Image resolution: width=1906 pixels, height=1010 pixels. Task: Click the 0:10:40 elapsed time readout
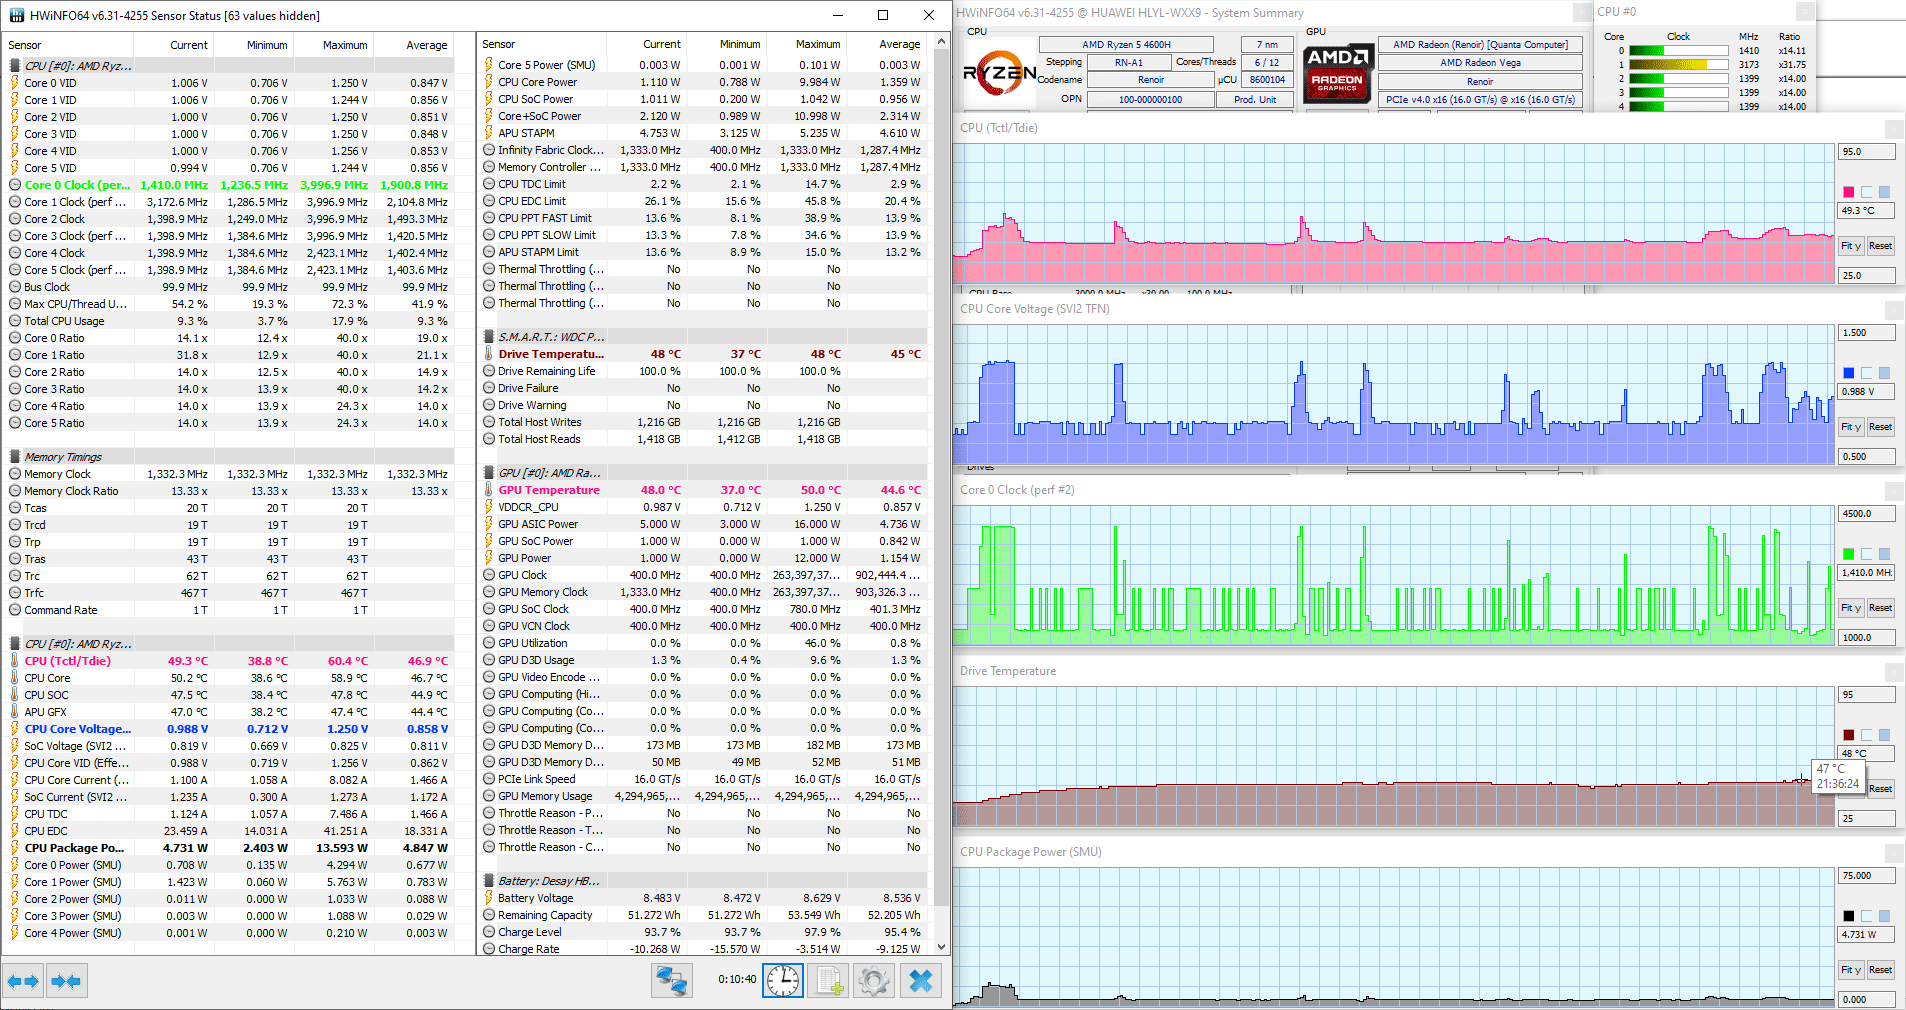pyautogui.click(x=737, y=980)
